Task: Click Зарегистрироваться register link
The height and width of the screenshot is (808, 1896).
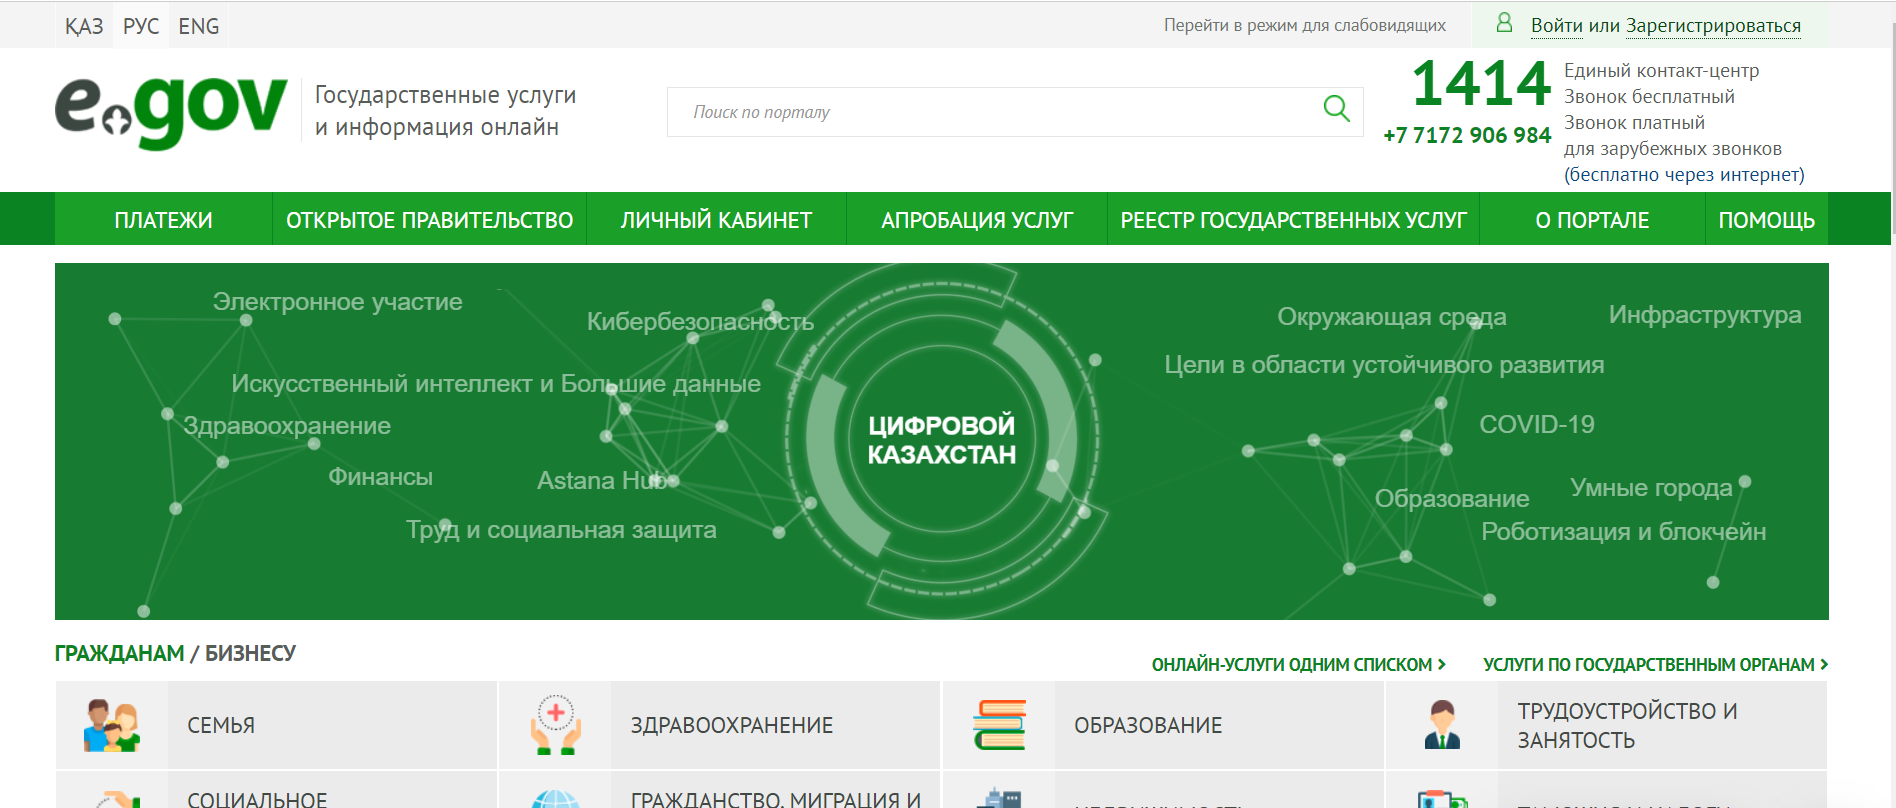Action: pos(1713,25)
